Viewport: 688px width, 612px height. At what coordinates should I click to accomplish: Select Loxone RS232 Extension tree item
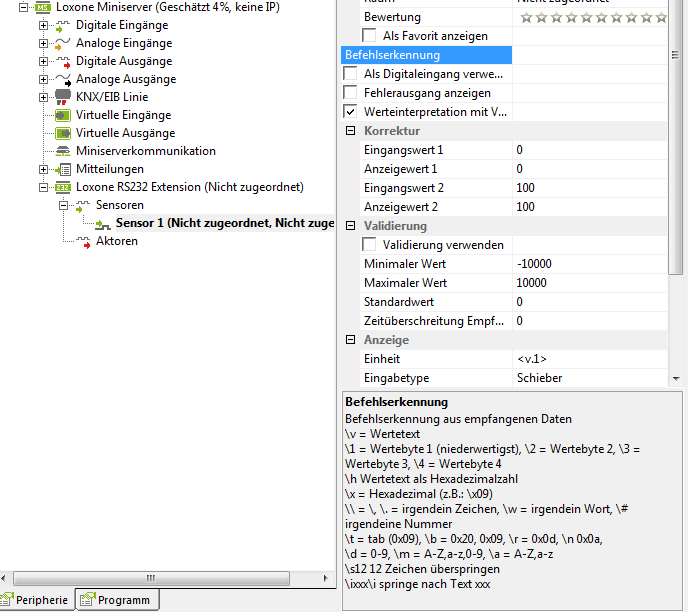click(190, 187)
